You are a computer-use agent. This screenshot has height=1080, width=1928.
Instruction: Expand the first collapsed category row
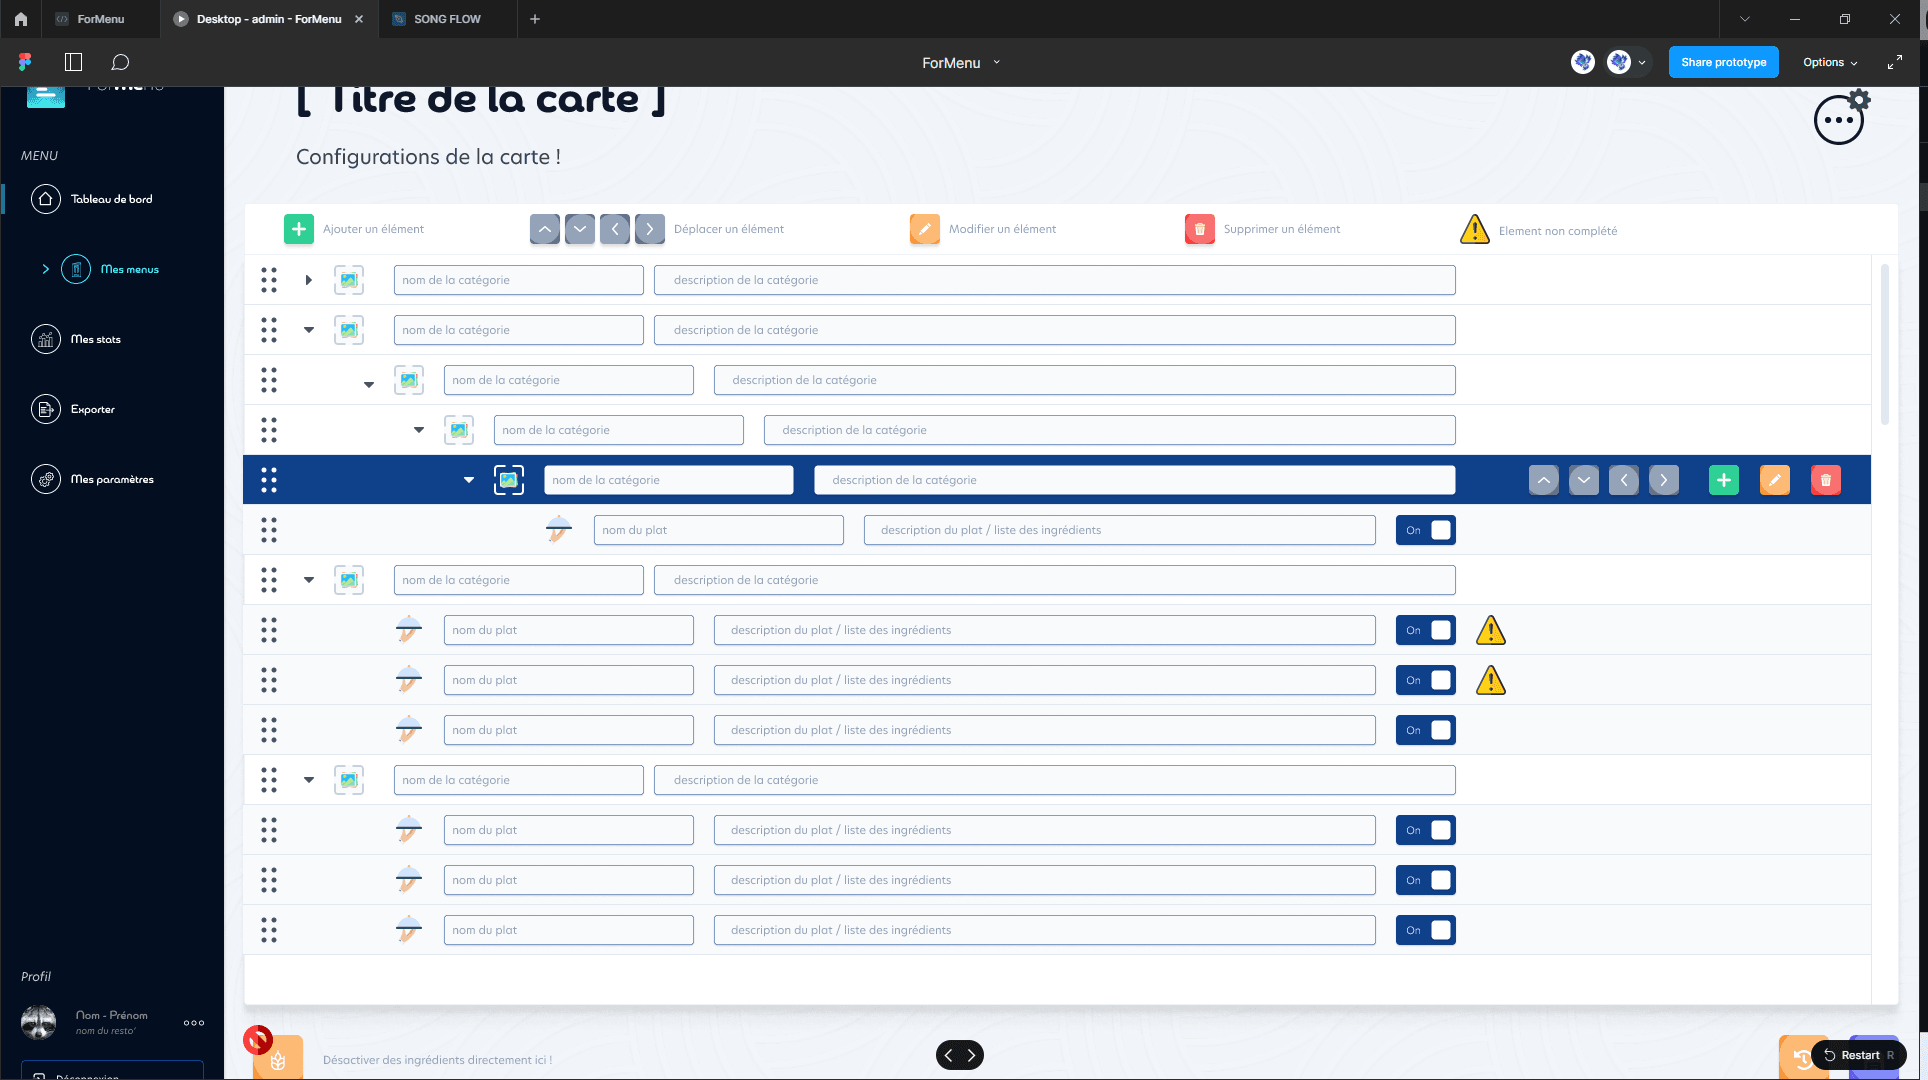(x=308, y=280)
